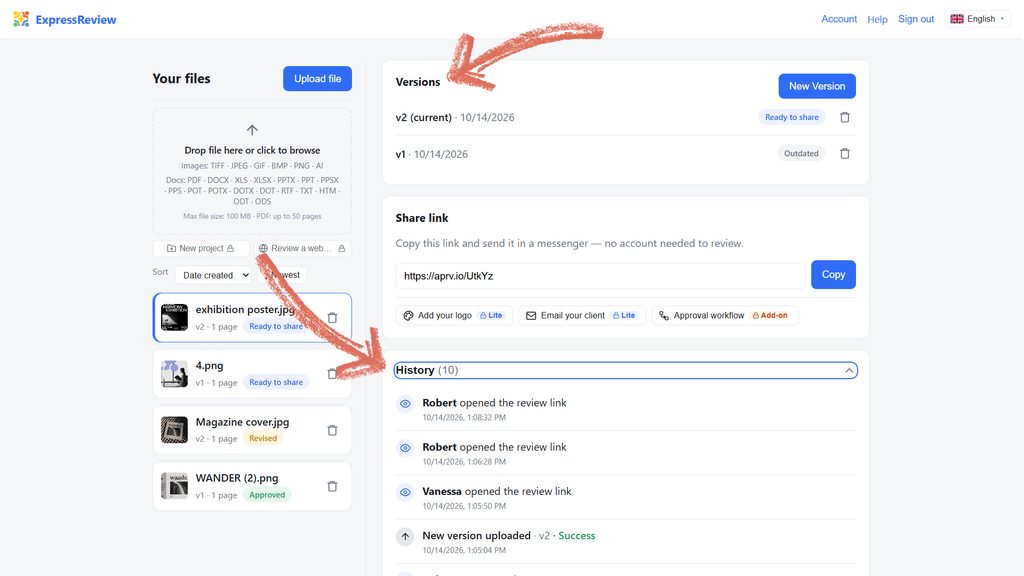Click the envelope icon on Email your client

[x=531, y=315]
